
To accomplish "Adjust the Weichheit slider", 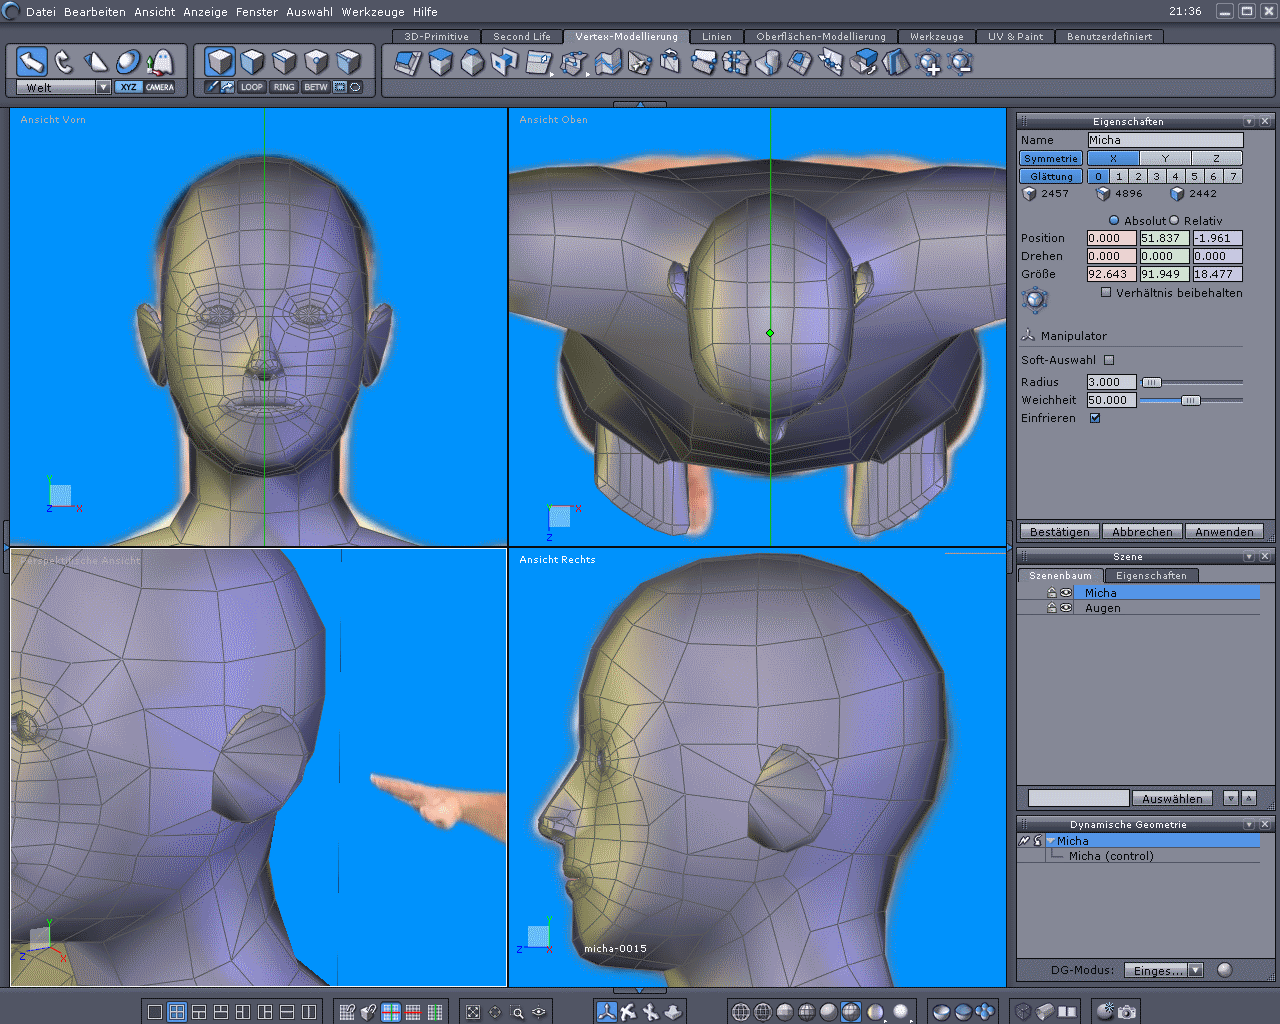I will coord(1190,400).
